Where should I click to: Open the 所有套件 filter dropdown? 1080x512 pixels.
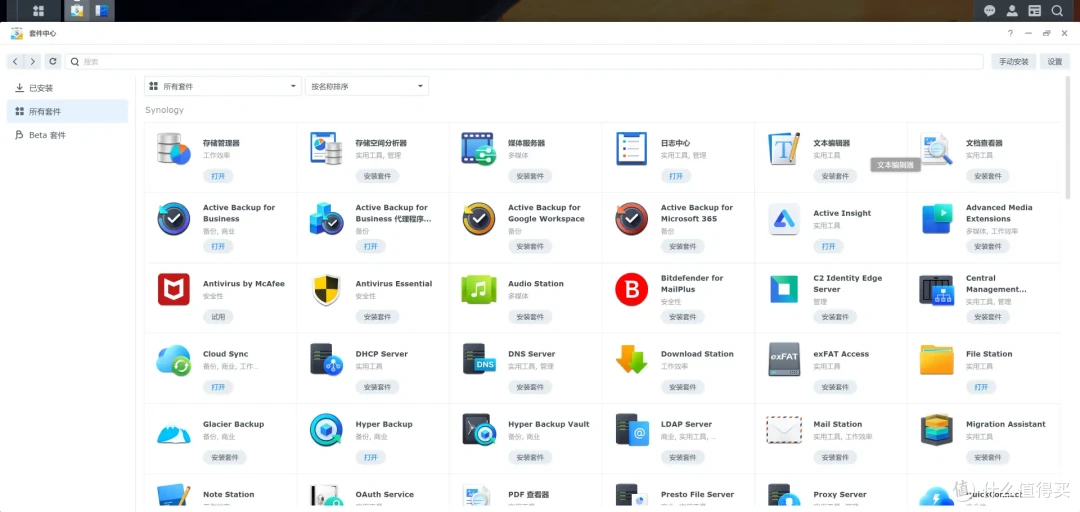coord(223,86)
